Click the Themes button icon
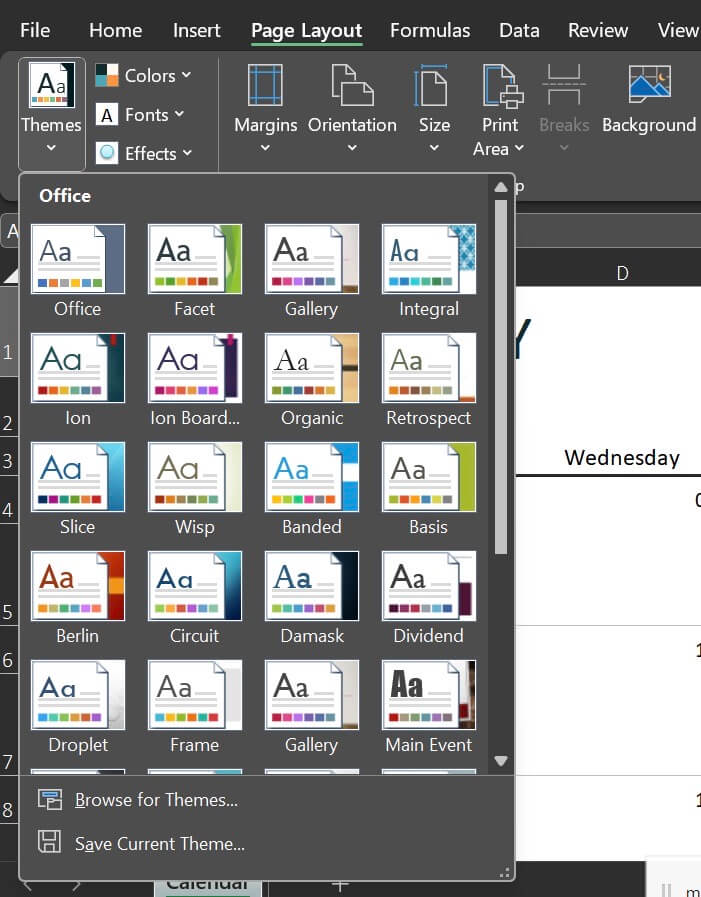Image resolution: width=701 pixels, height=897 pixels. coord(51,86)
